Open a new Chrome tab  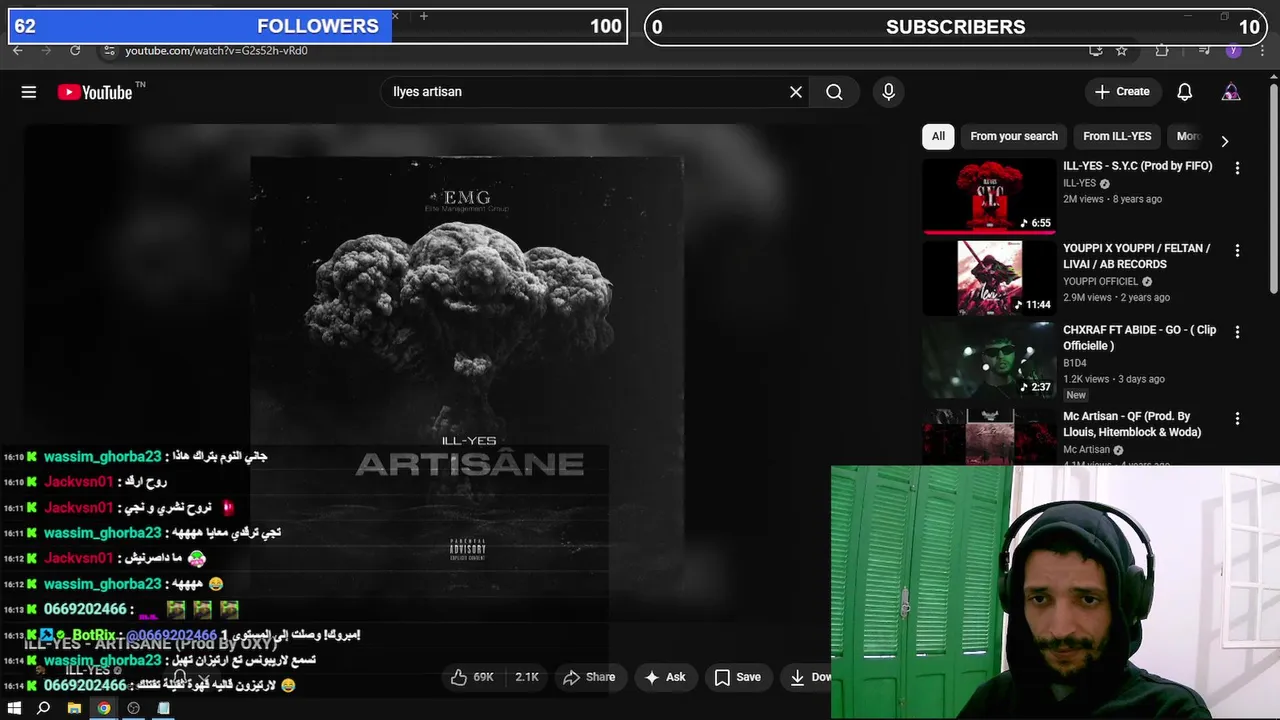pos(424,16)
